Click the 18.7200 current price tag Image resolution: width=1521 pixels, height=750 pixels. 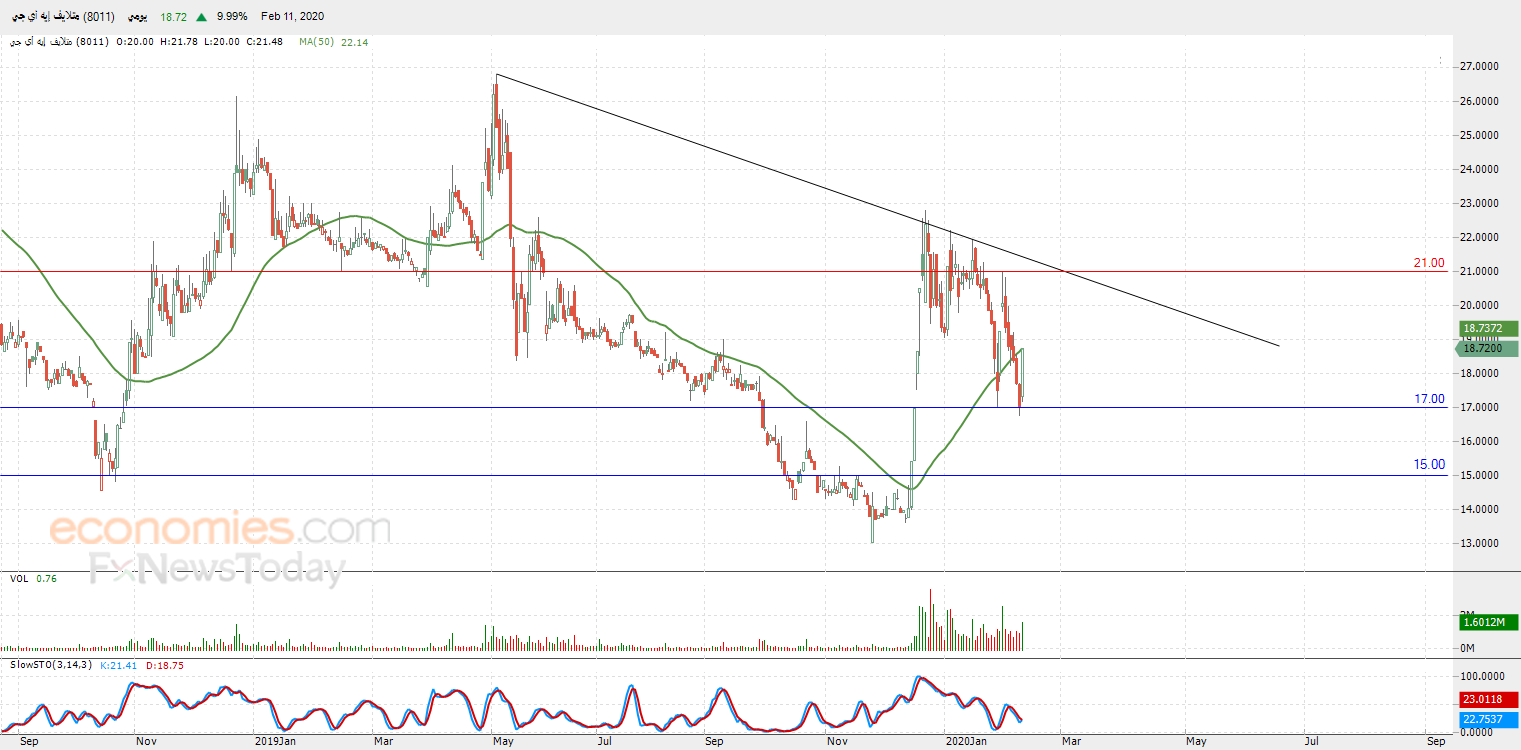click(1488, 348)
